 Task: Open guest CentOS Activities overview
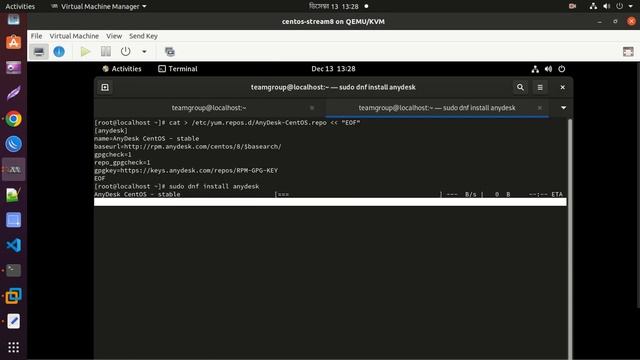(x=122, y=69)
